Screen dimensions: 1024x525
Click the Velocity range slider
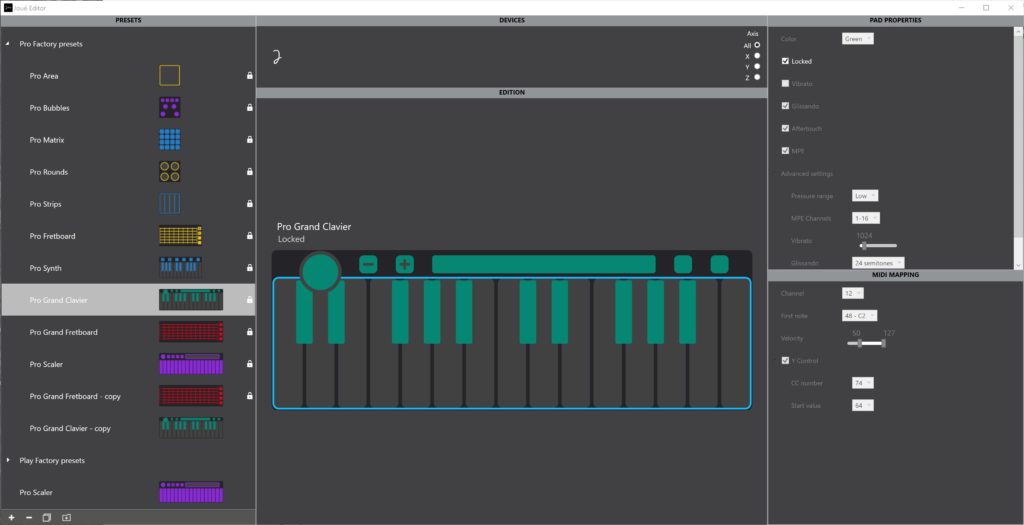[x=866, y=343]
